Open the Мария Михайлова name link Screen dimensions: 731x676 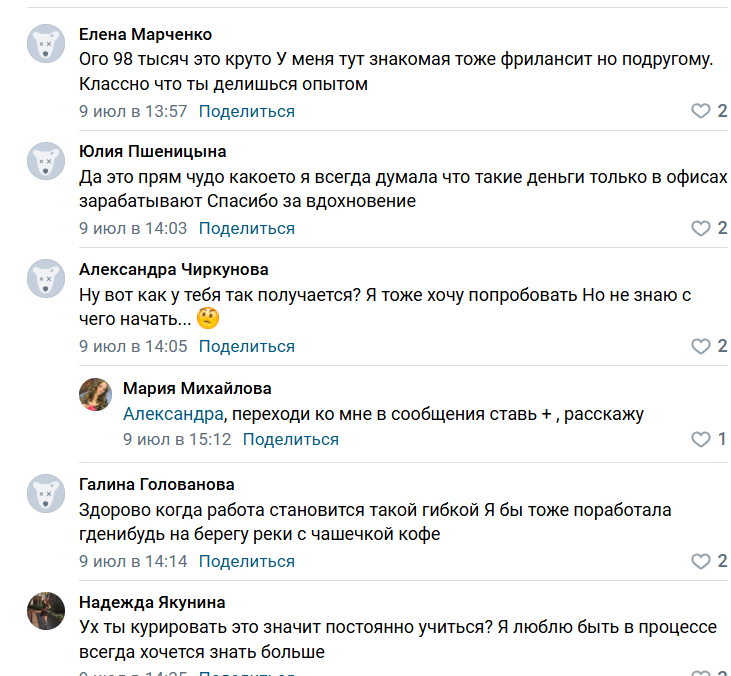point(197,388)
